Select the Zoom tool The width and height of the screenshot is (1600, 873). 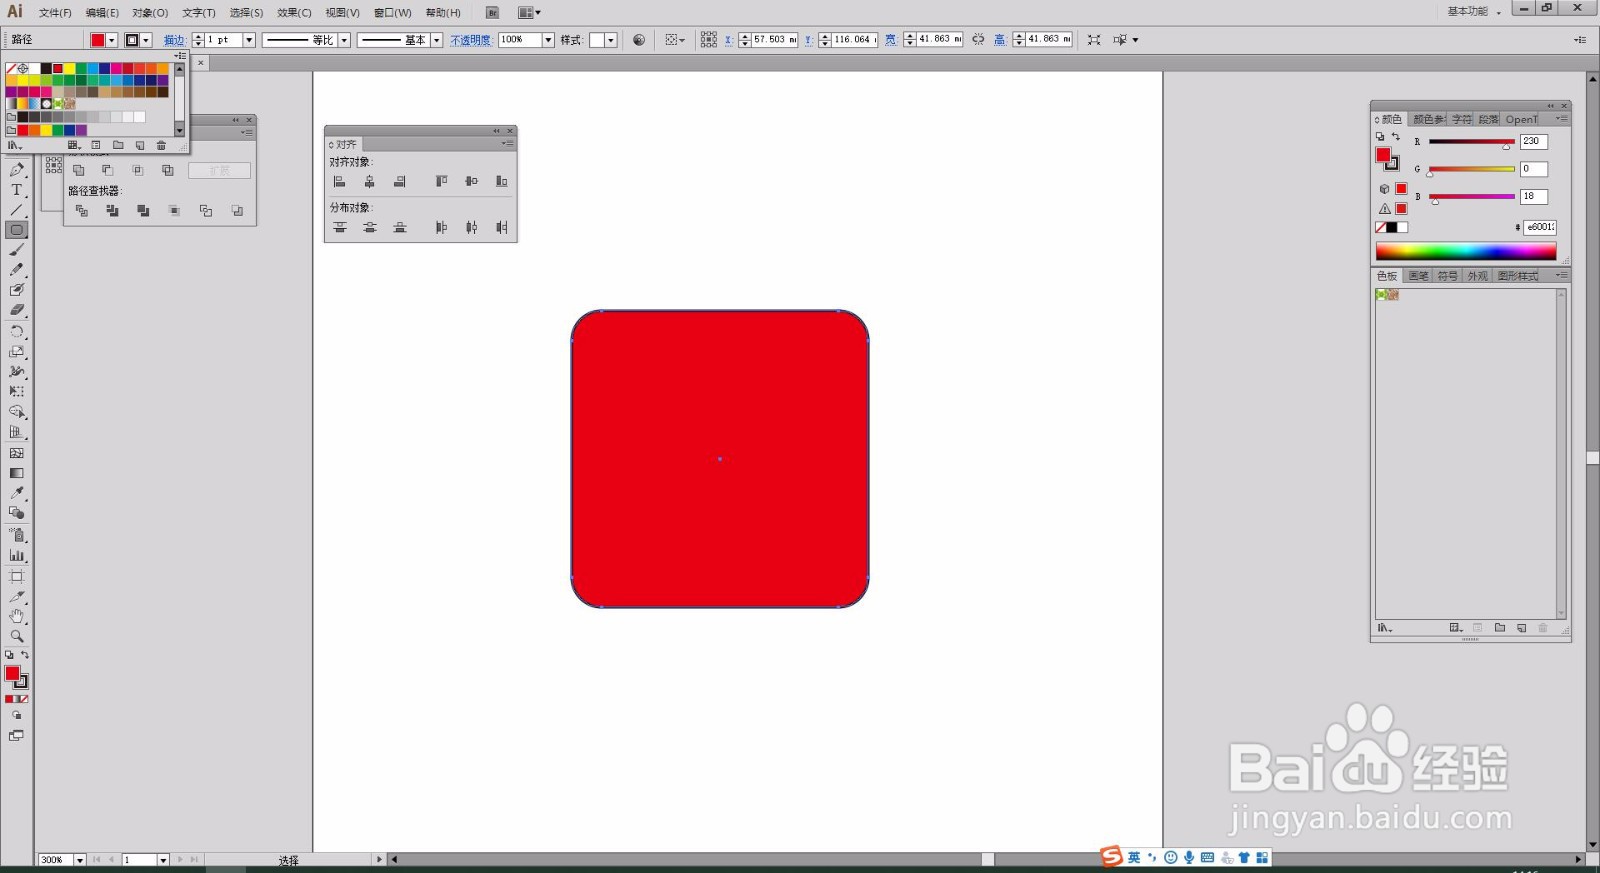click(x=17, y=636)
